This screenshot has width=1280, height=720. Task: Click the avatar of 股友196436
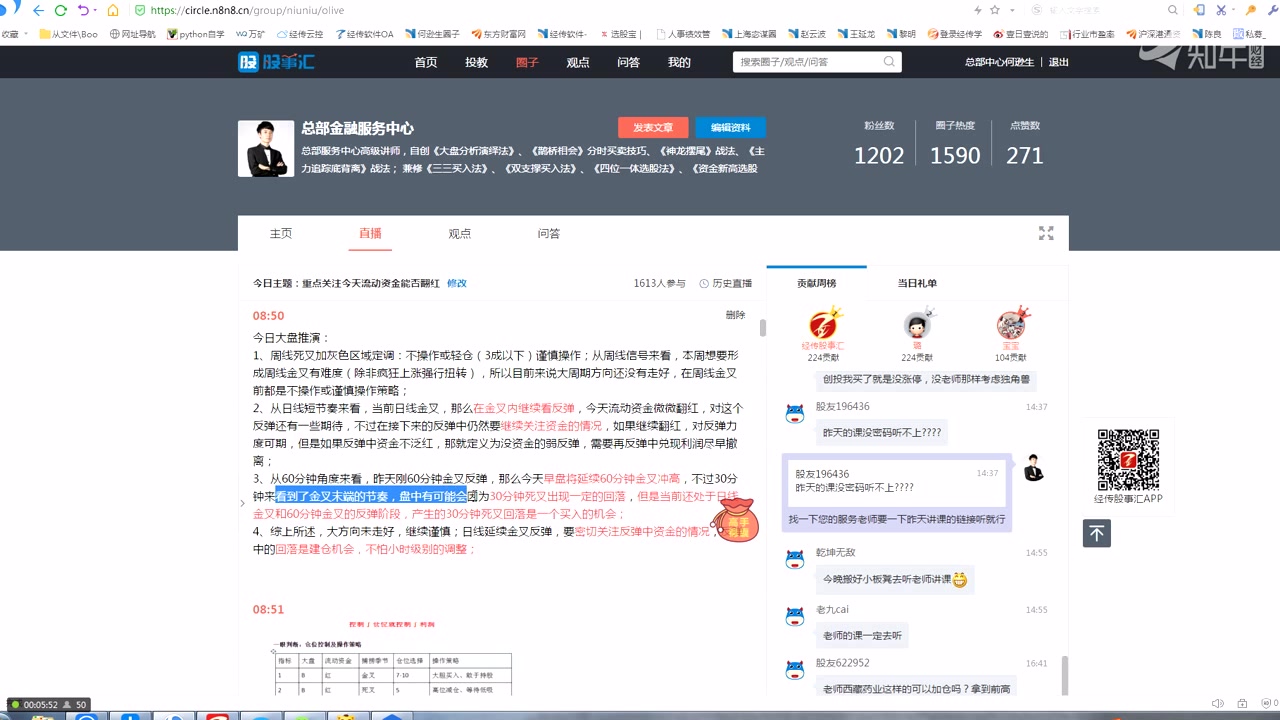click(x=795, y=413)
